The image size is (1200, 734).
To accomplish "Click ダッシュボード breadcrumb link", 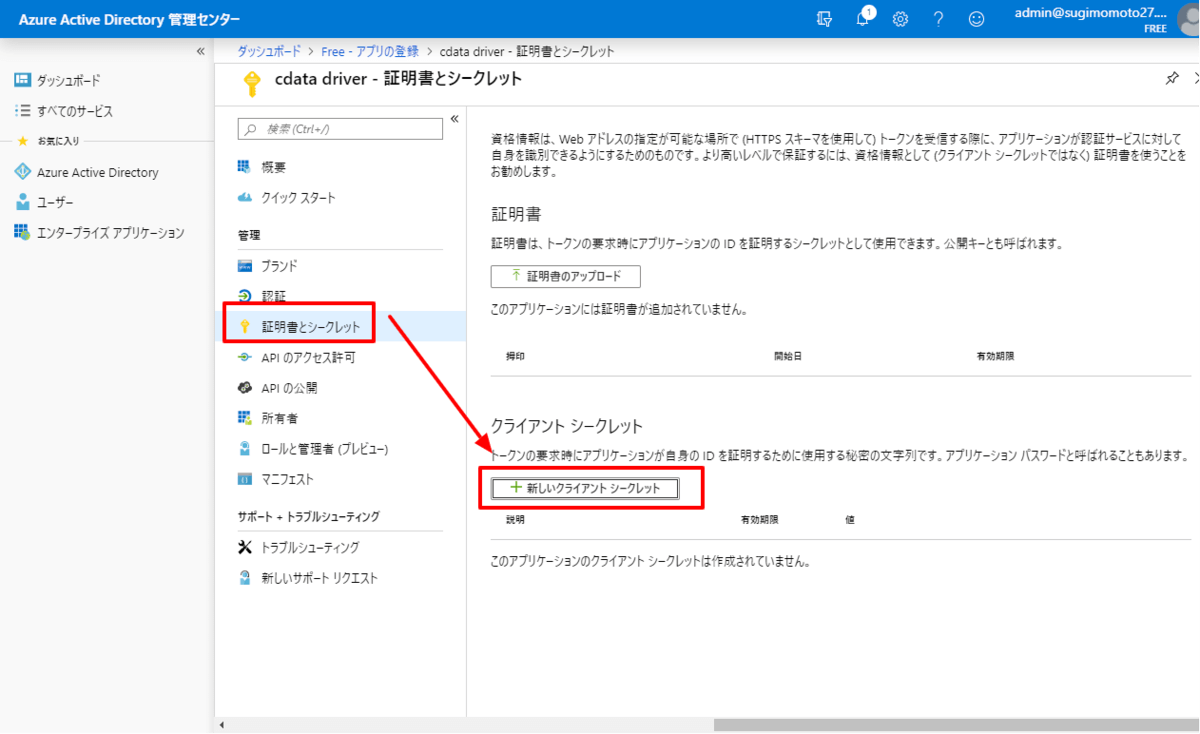I will pos(269,51).
